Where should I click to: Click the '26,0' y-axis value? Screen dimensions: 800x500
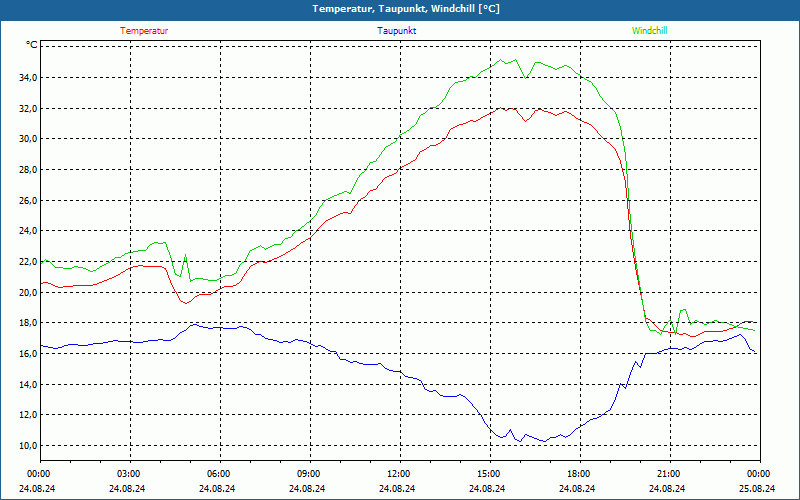click(x=28, y=201)
